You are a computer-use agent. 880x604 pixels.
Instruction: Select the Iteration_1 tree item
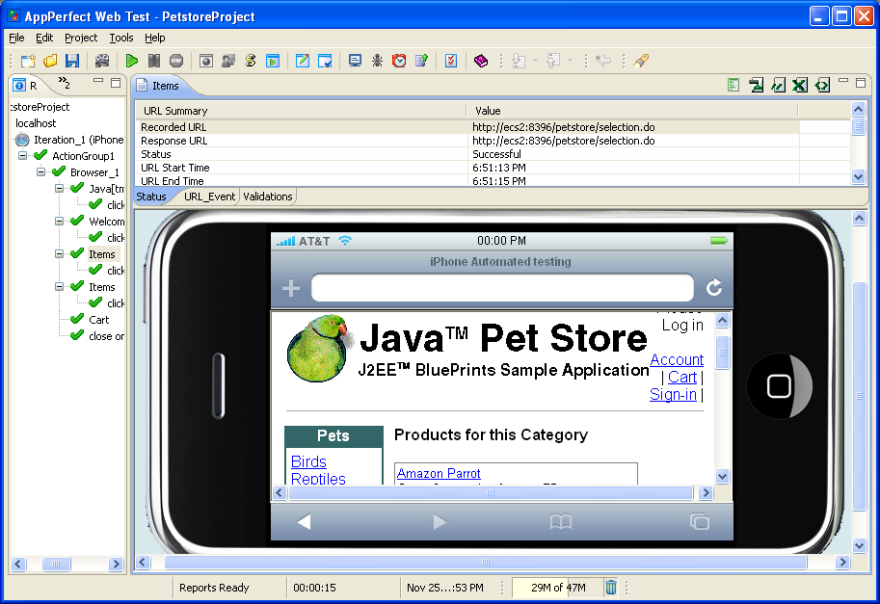click(x=78, y=139)
